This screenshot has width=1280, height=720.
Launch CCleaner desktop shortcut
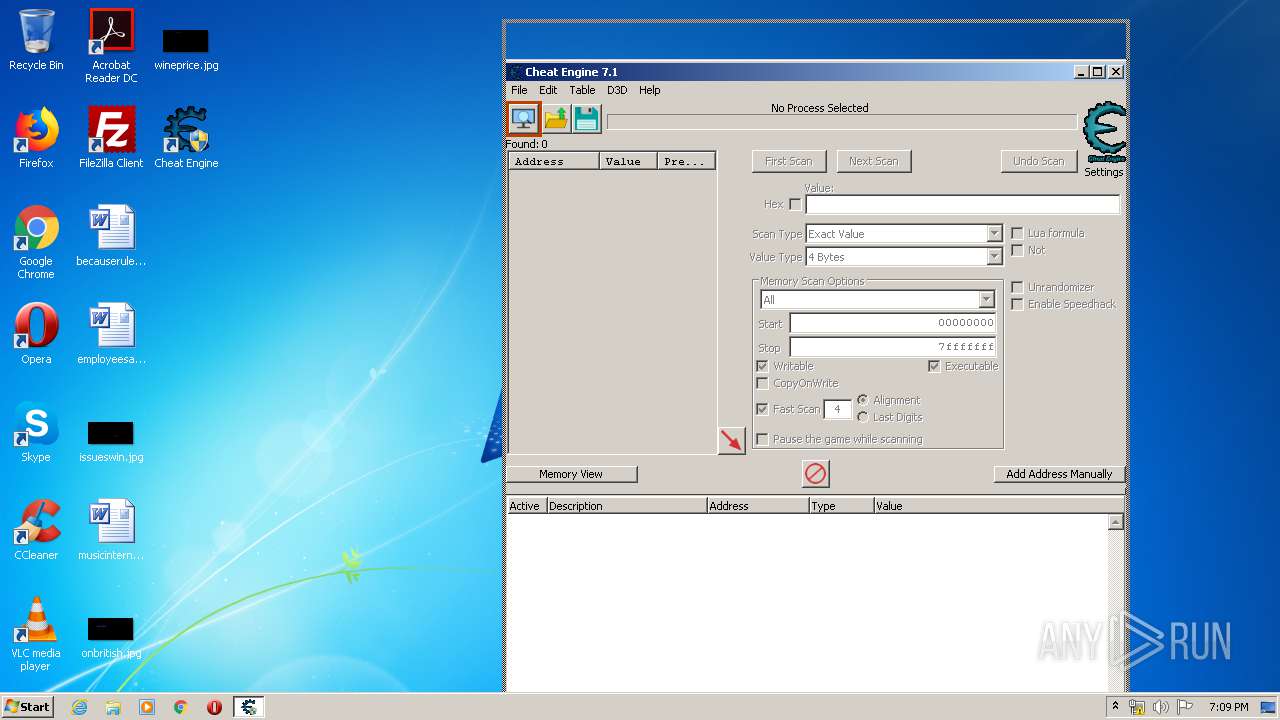click(36, 530)
